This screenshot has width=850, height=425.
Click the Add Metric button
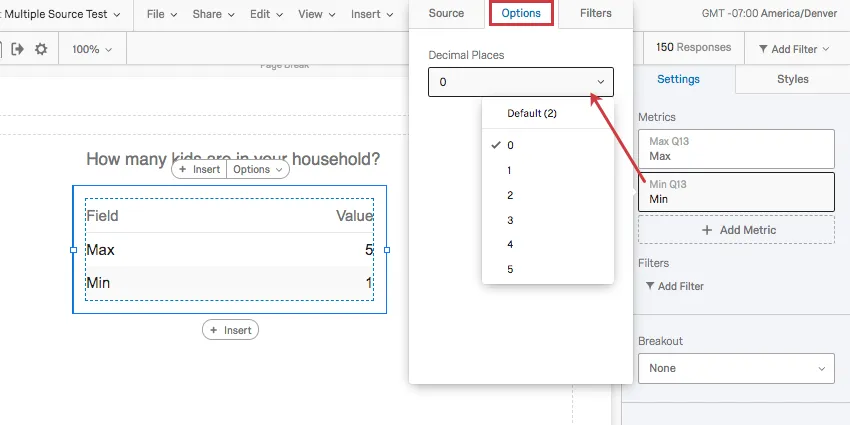(736, 230)
